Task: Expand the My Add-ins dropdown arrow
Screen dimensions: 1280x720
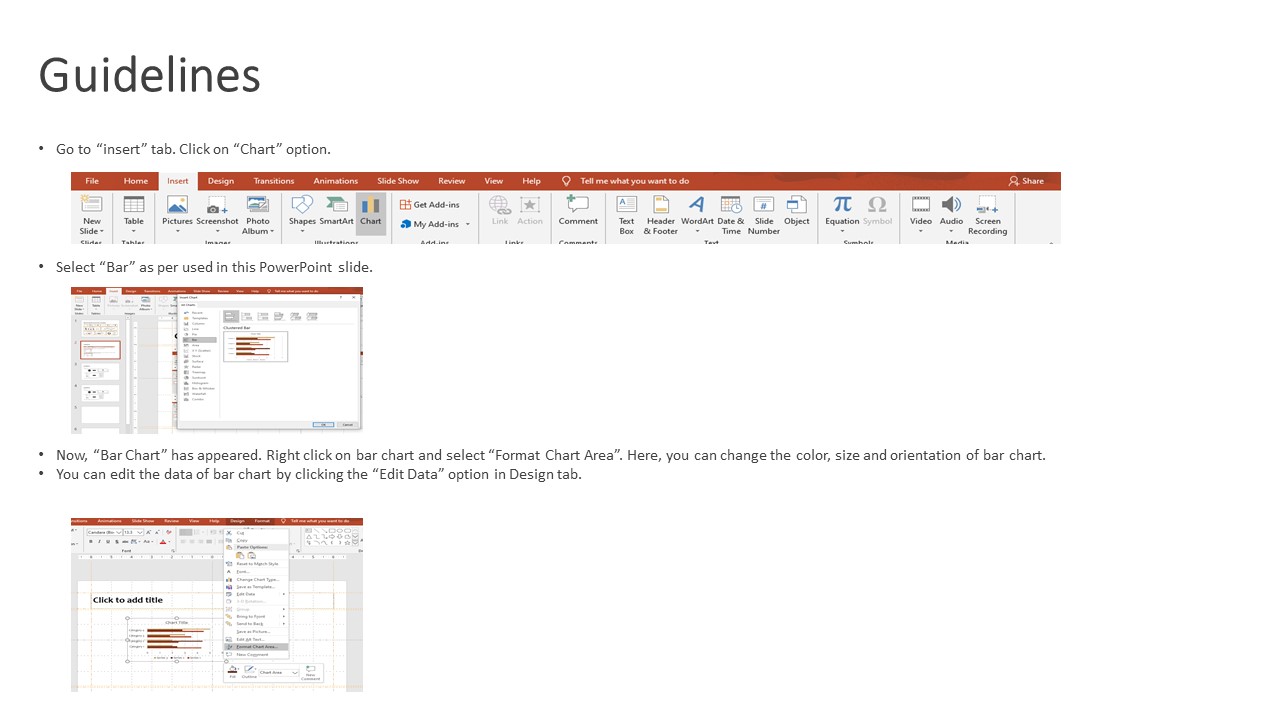Action: click(467, 224)
